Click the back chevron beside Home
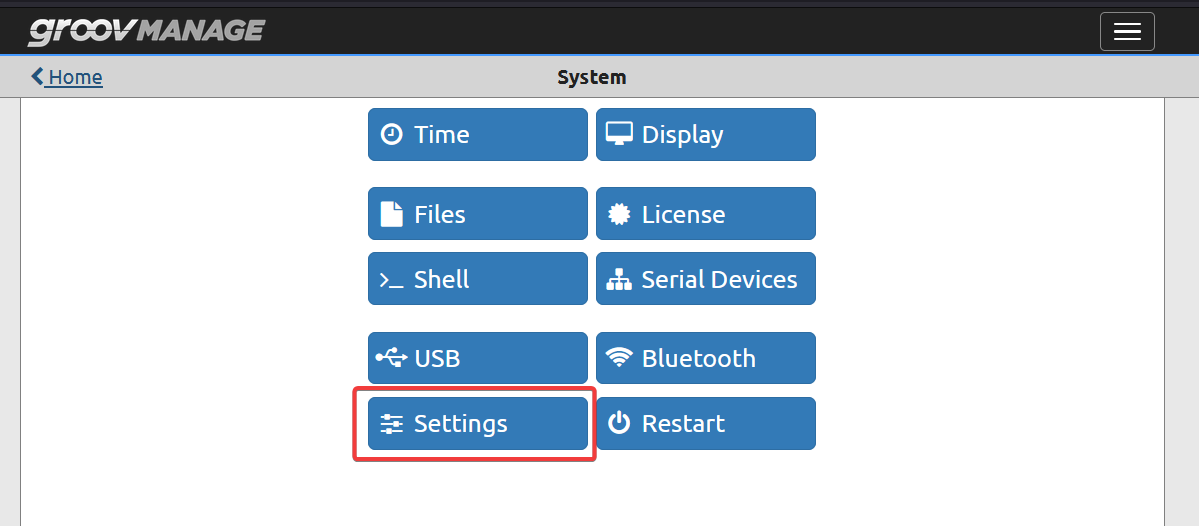Viewport: 1199px width, 526px height. tap(37, 76)
